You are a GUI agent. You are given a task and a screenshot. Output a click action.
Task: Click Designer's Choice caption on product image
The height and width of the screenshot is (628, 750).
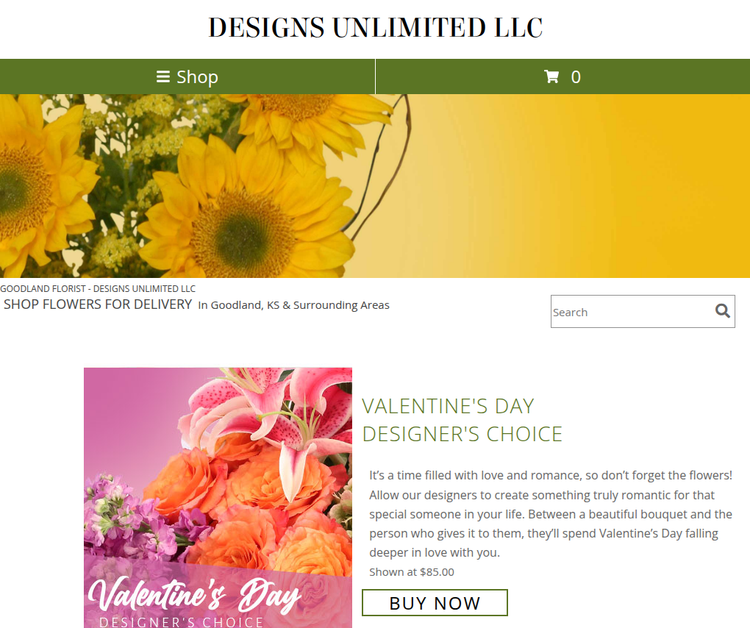tap(181, 622)
